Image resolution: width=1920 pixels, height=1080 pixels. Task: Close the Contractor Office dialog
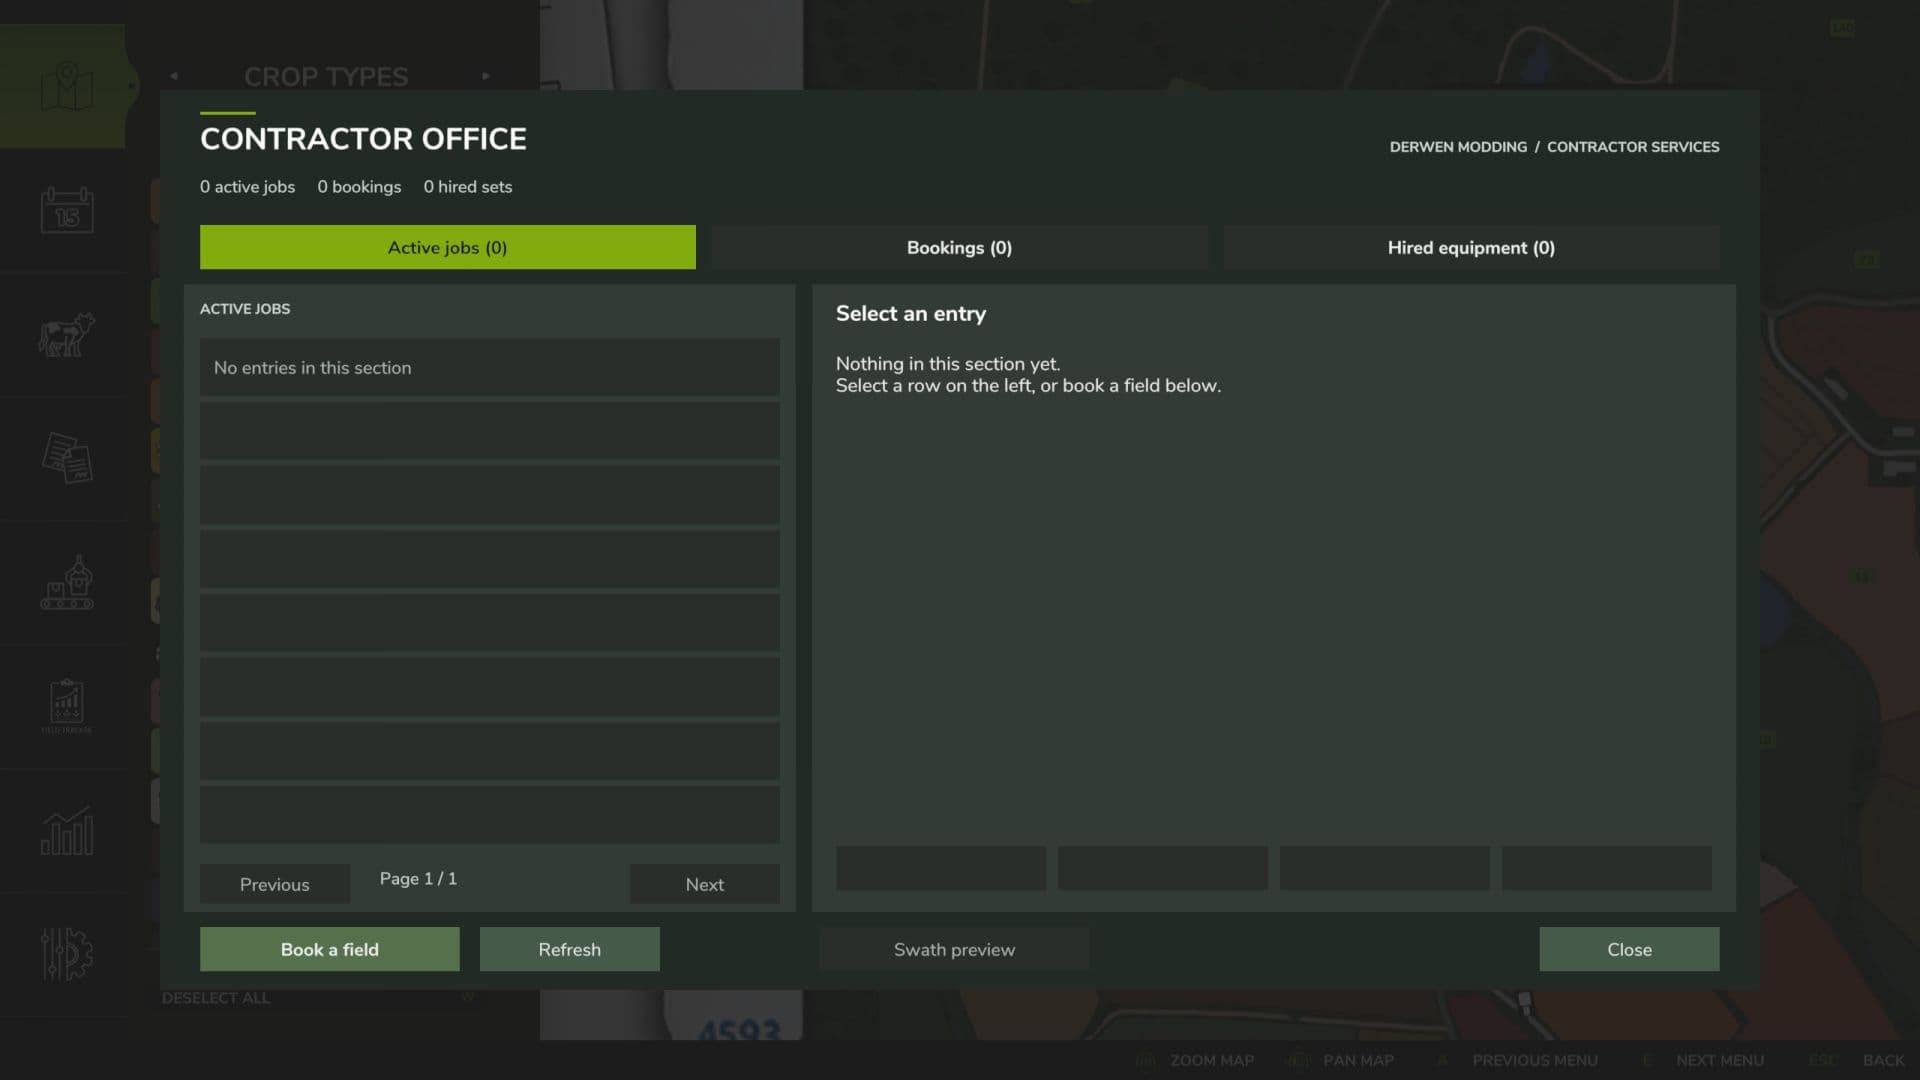[x=1629, y=949]
